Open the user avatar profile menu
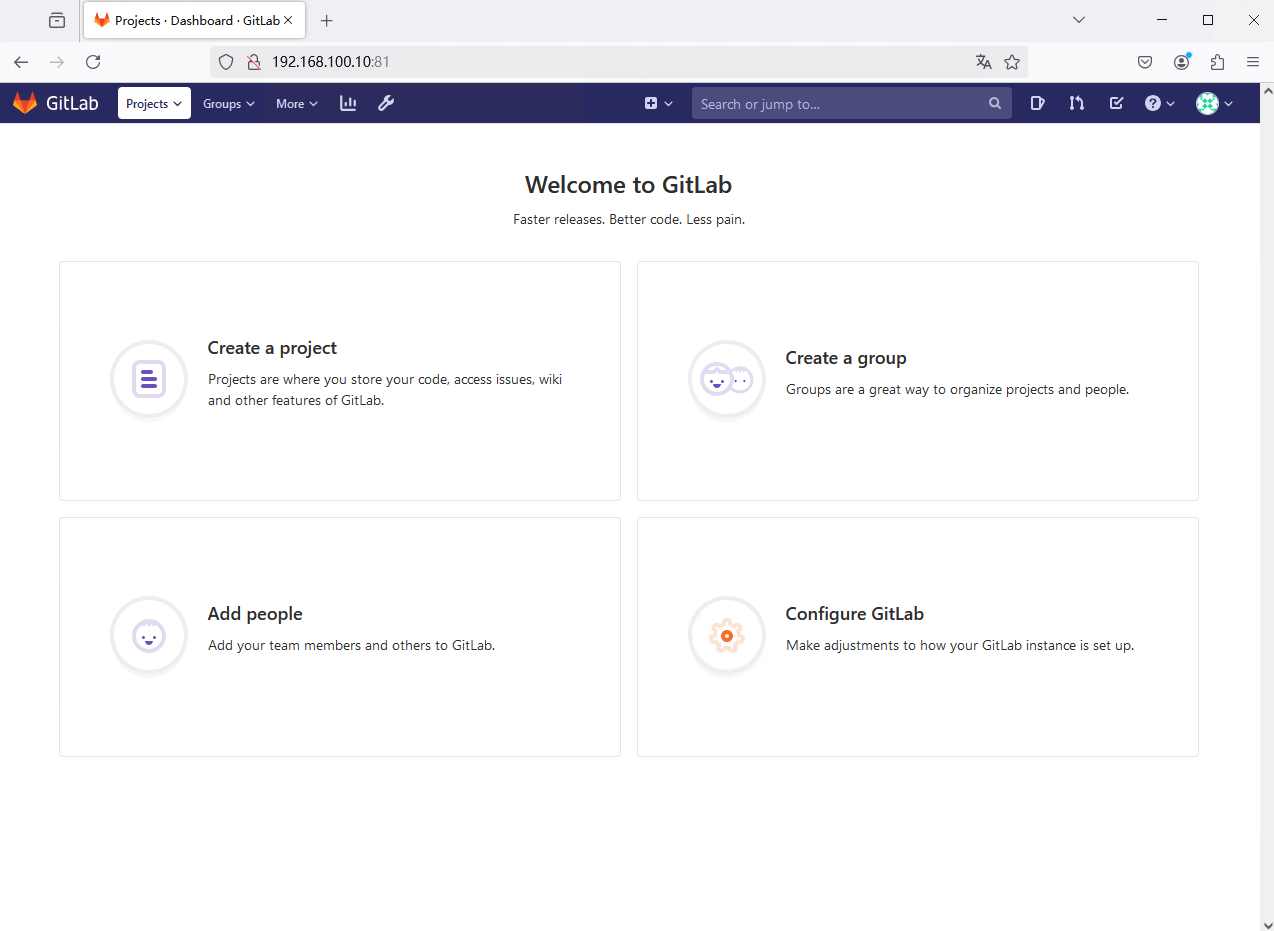The height and width of the screenshot is (931, 1274). tap(1214, 103)
